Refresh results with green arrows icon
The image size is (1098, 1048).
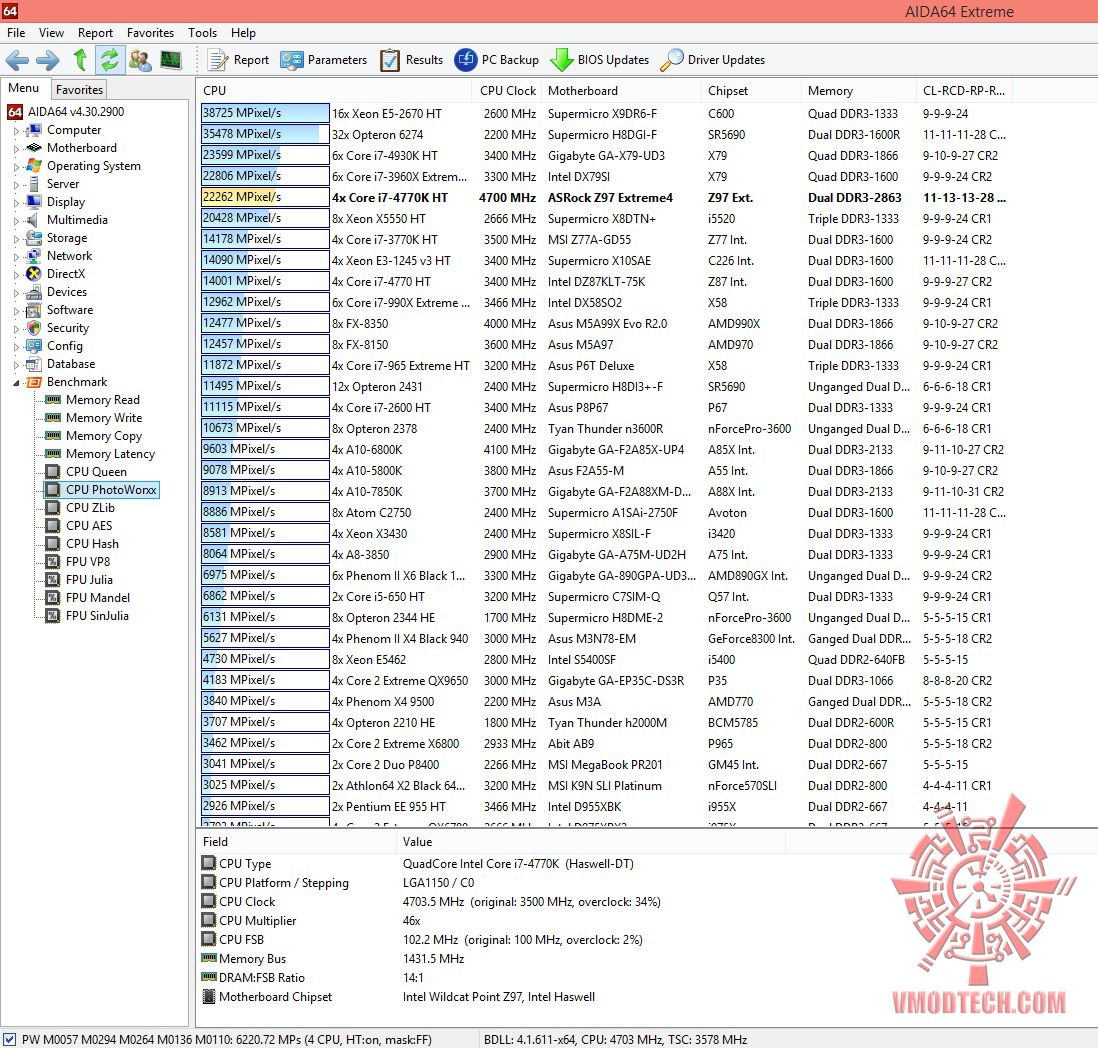click(x=109, y=60)
